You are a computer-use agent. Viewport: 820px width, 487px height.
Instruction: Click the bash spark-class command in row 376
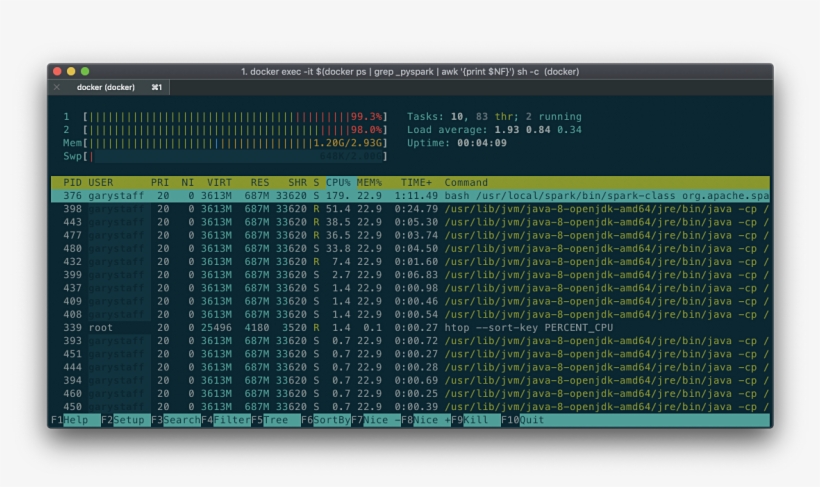pos(607,196)
